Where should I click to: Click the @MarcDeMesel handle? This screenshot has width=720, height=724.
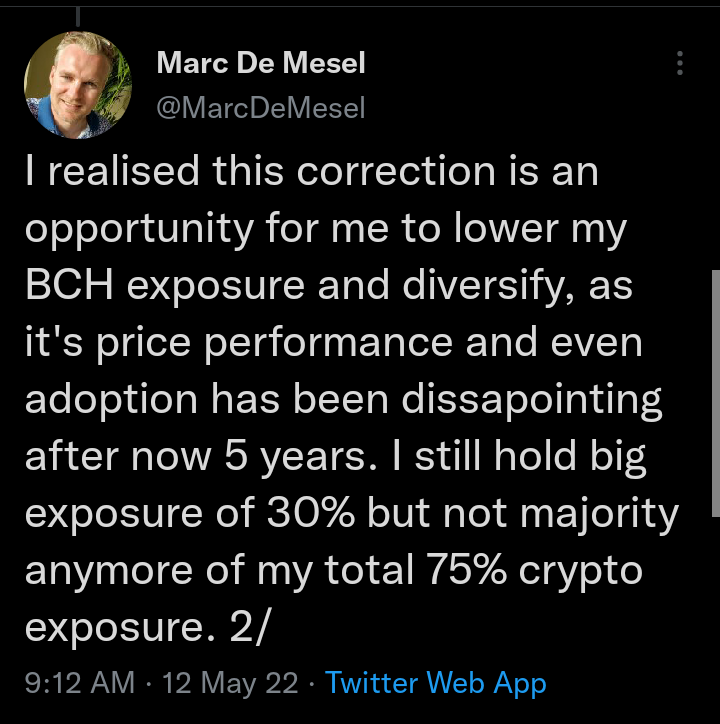(261, 108)
